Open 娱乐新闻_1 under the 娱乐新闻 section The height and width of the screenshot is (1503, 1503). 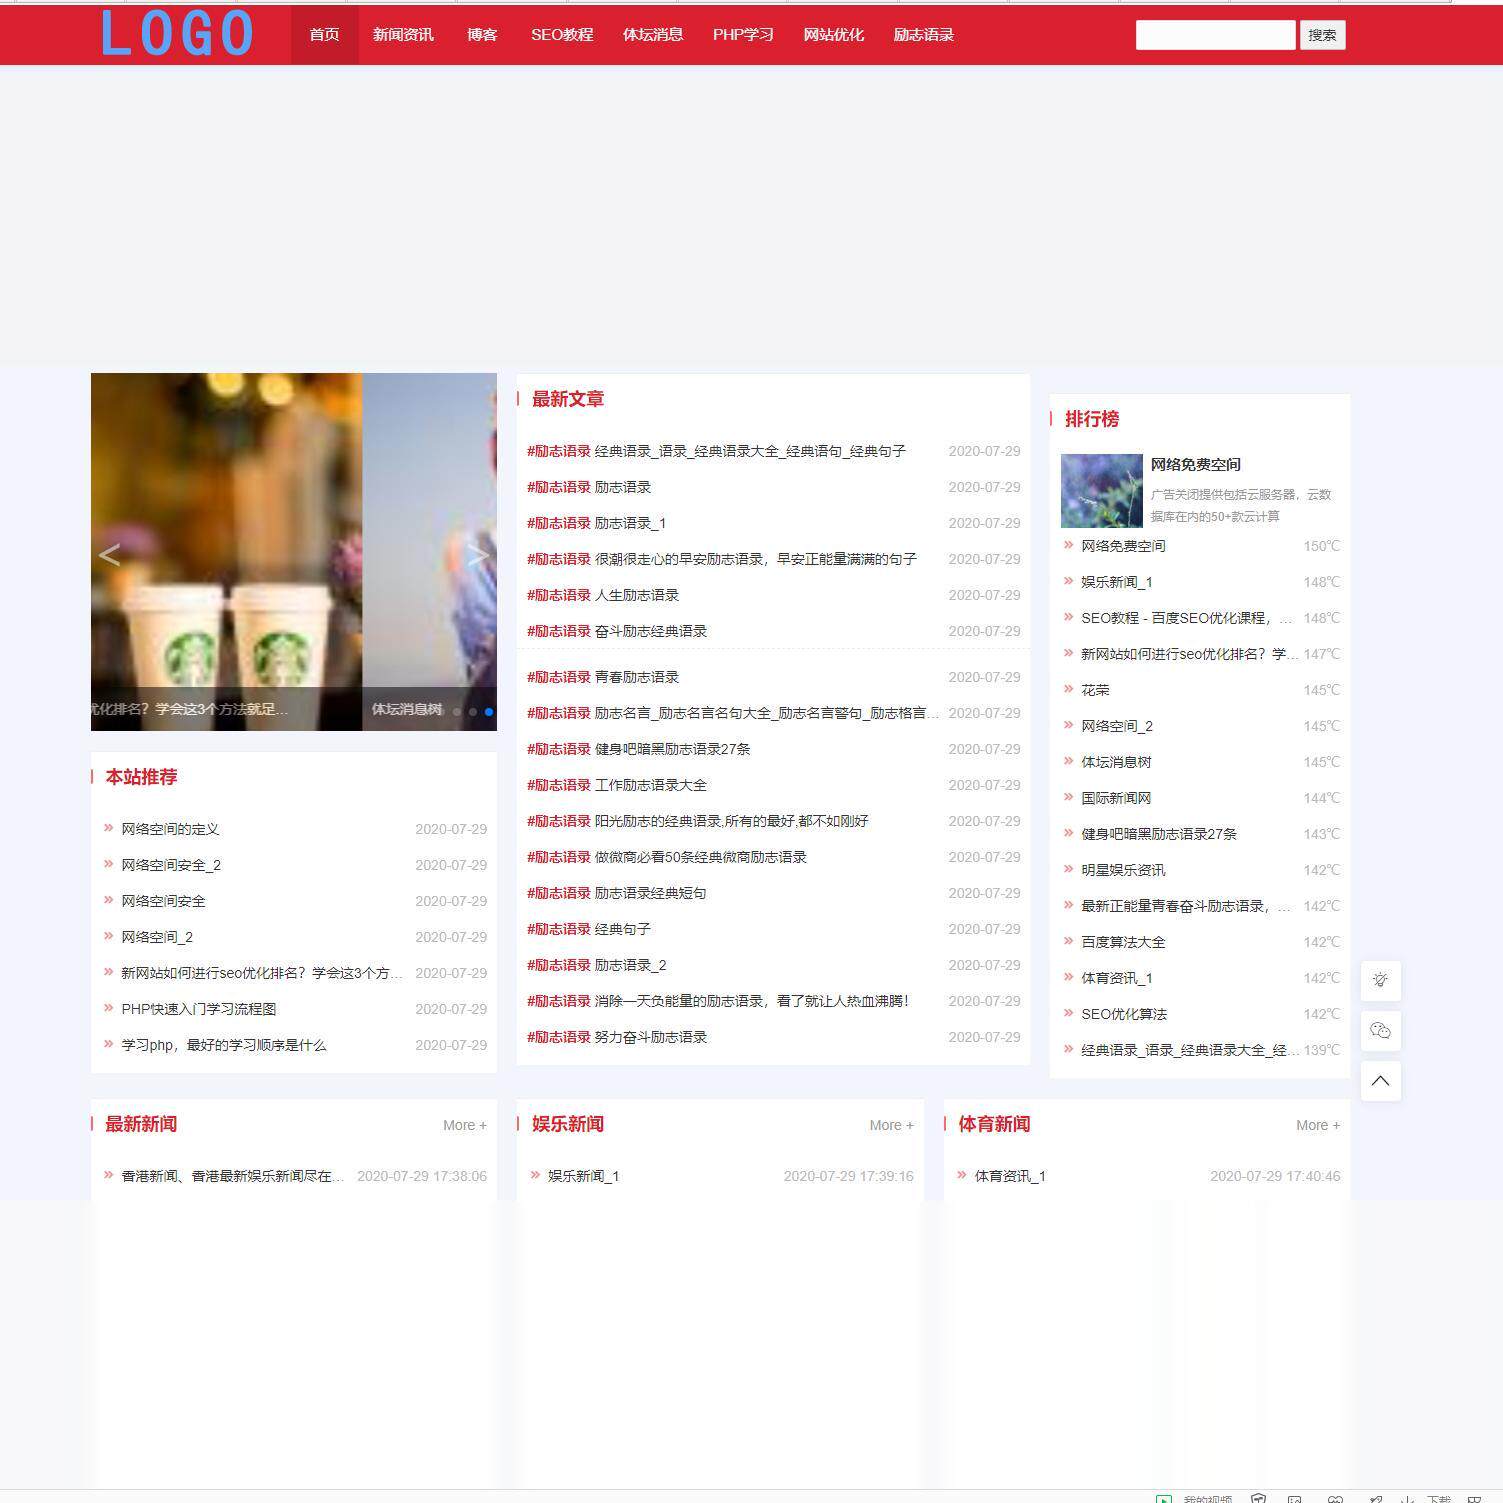(x=584, y=1176)
